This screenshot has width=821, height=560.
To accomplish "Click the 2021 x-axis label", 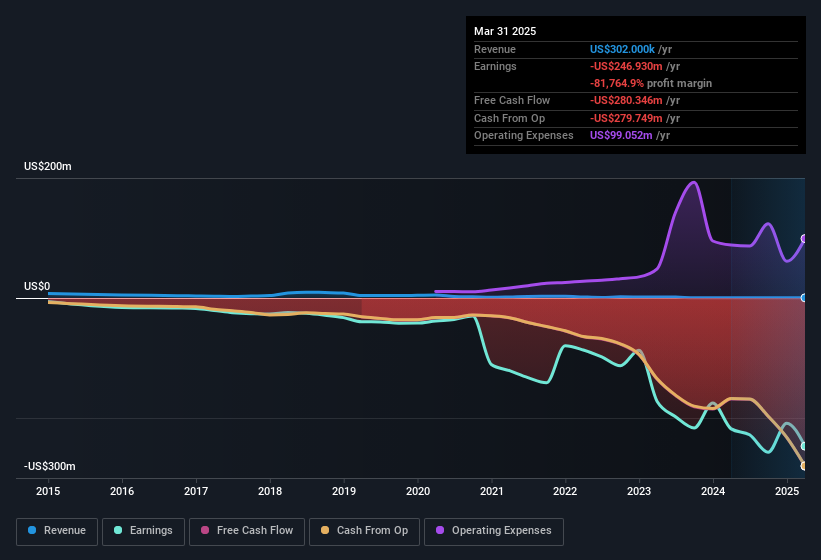I will pos(492,491).
